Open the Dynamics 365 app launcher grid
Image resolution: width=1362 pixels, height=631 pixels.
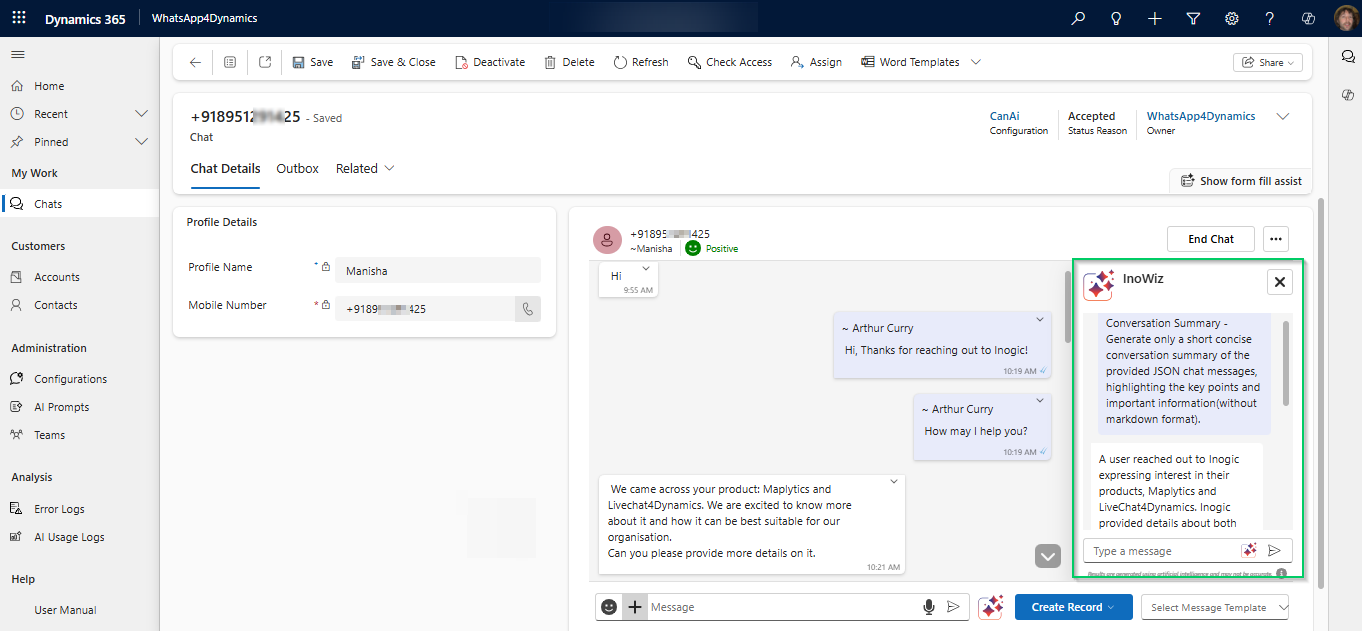coord(19,18)
